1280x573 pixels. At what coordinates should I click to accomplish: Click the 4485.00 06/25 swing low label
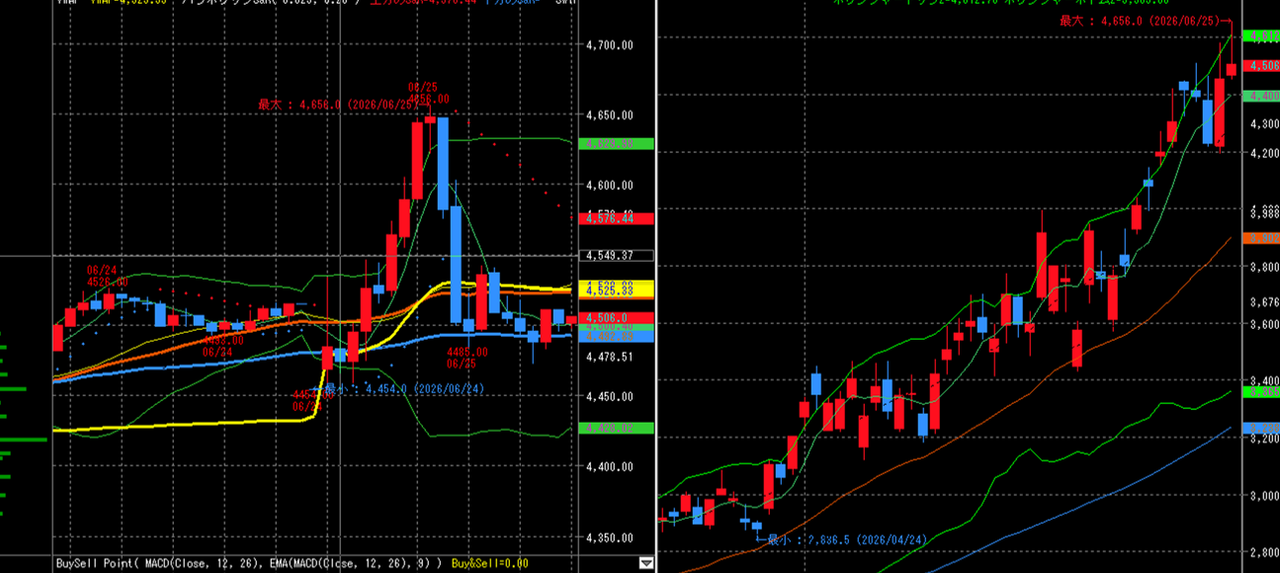click(x=467, y=357)
